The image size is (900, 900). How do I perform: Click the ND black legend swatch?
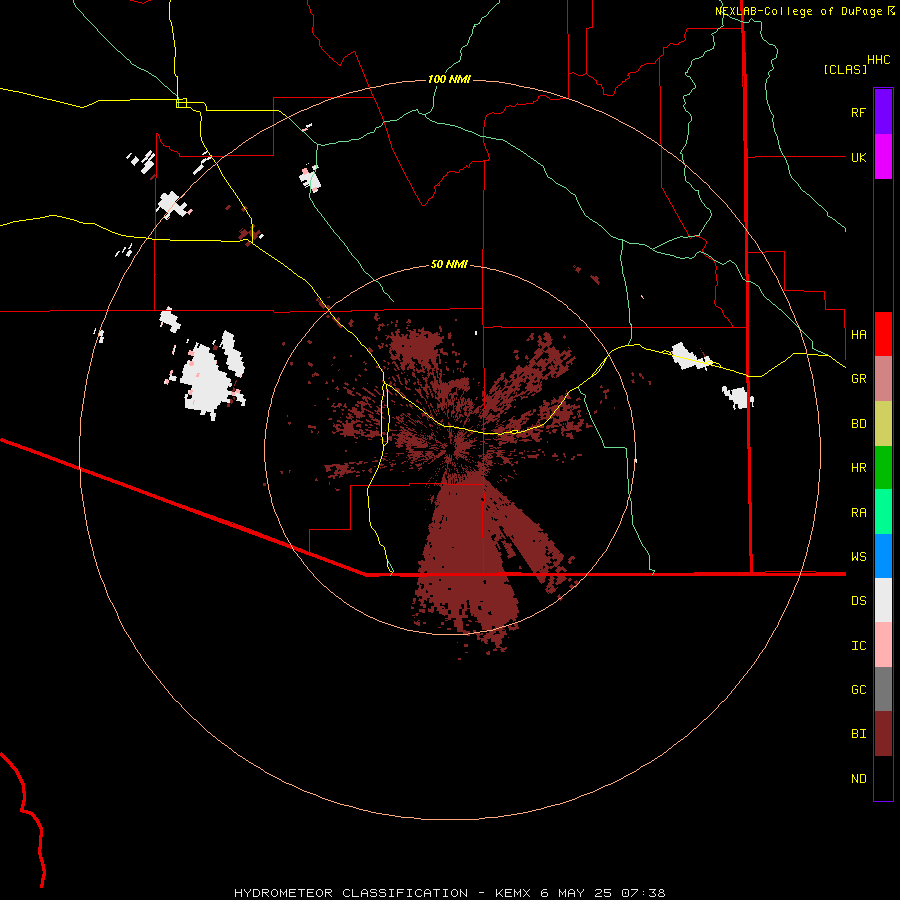883,778
